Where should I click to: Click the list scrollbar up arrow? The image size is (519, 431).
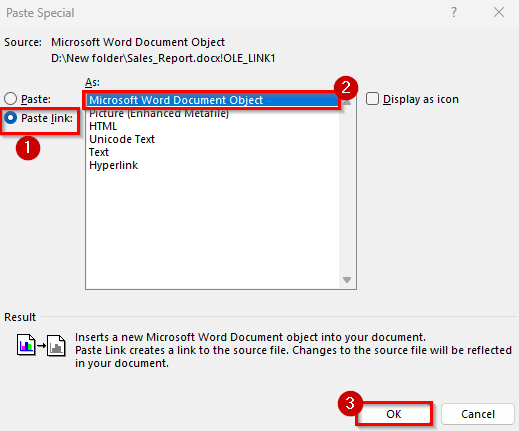point(347,103)
